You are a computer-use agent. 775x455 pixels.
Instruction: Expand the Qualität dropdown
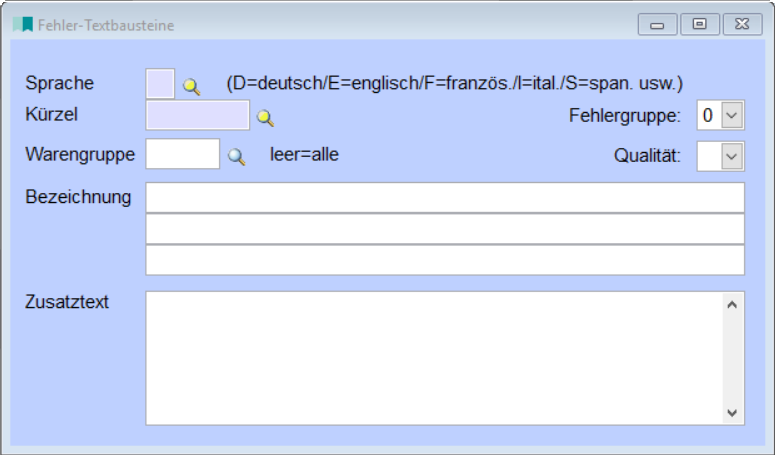click(x=732, y=157)
